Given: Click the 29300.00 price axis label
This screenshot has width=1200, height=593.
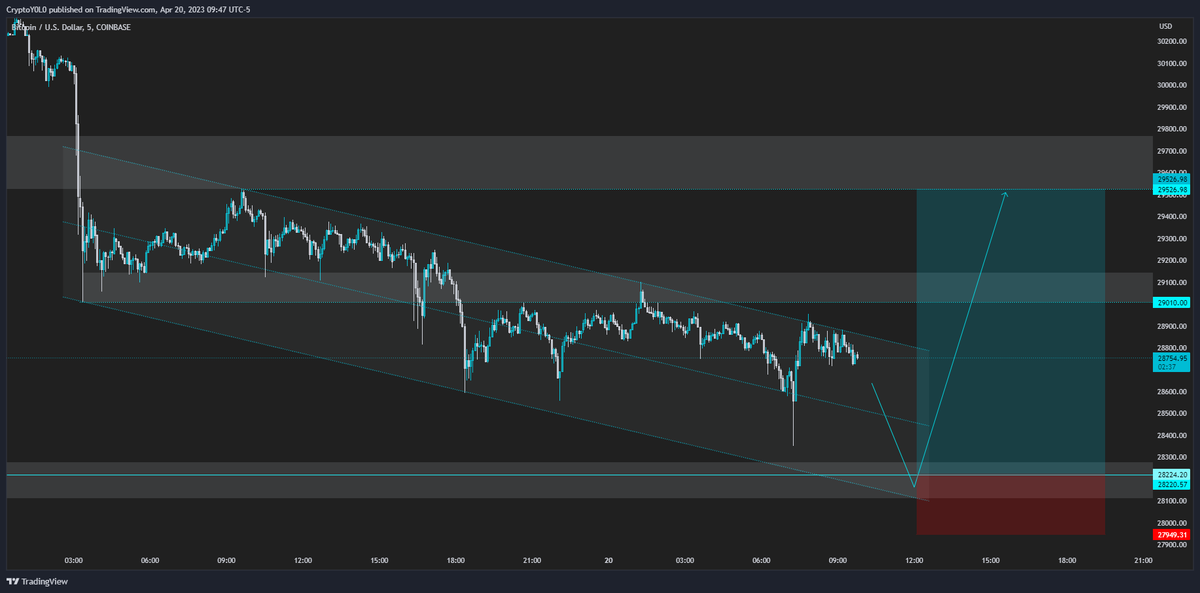Looking at the screenshot, I should pyautogui.click(x=1172, y=239).
